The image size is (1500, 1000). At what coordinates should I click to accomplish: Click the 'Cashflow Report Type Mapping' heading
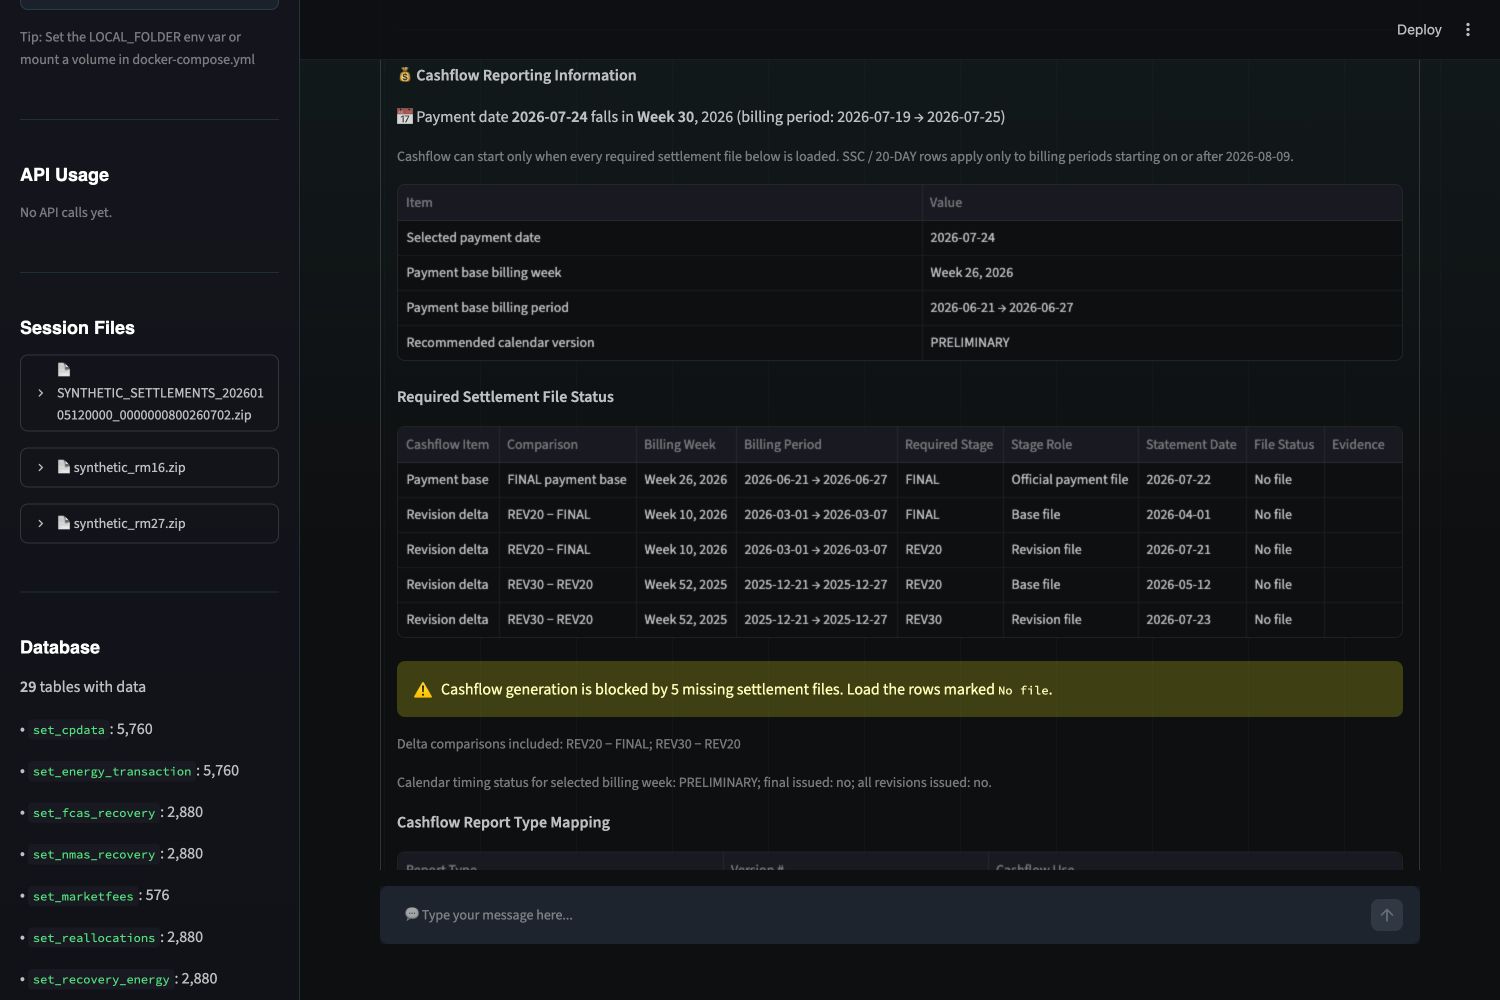coord(503,822)
